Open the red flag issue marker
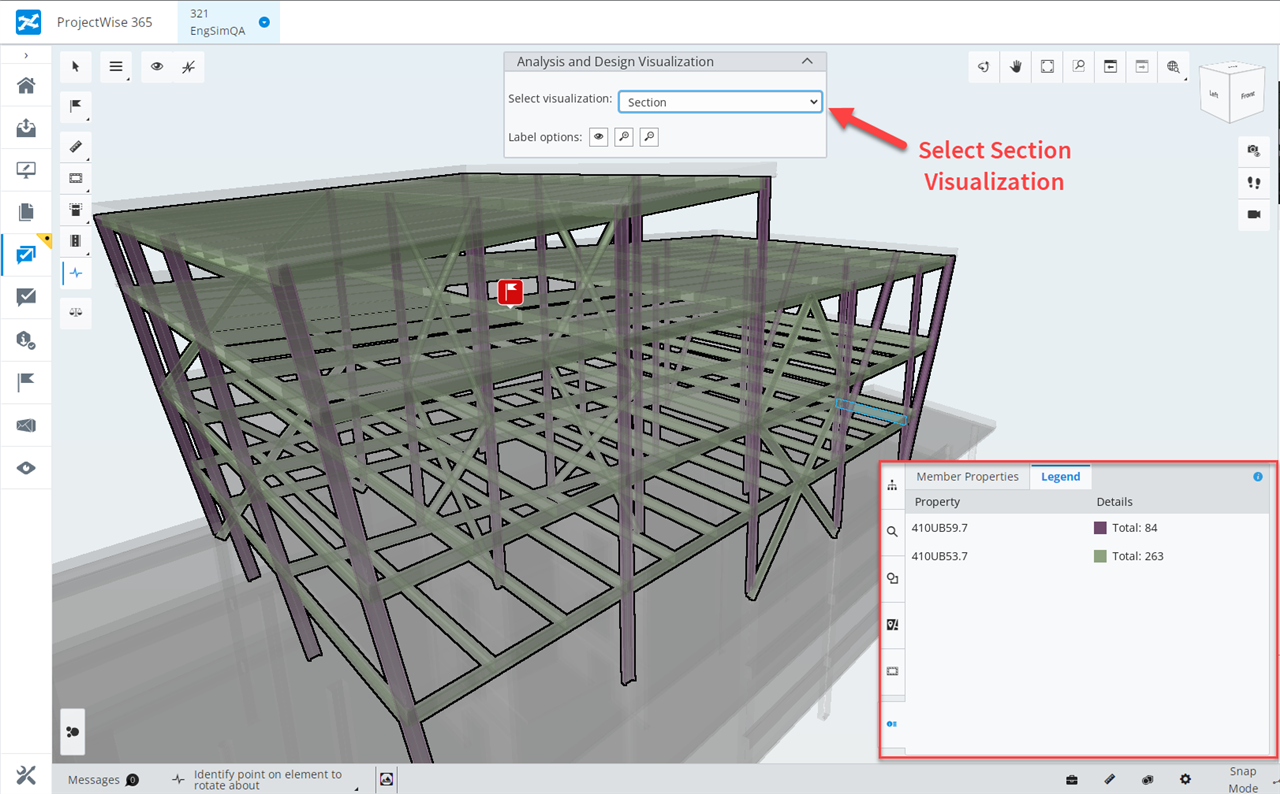The width and height of the screenshot is (1280, 794). pyautogui.click(x=511, y=292)
